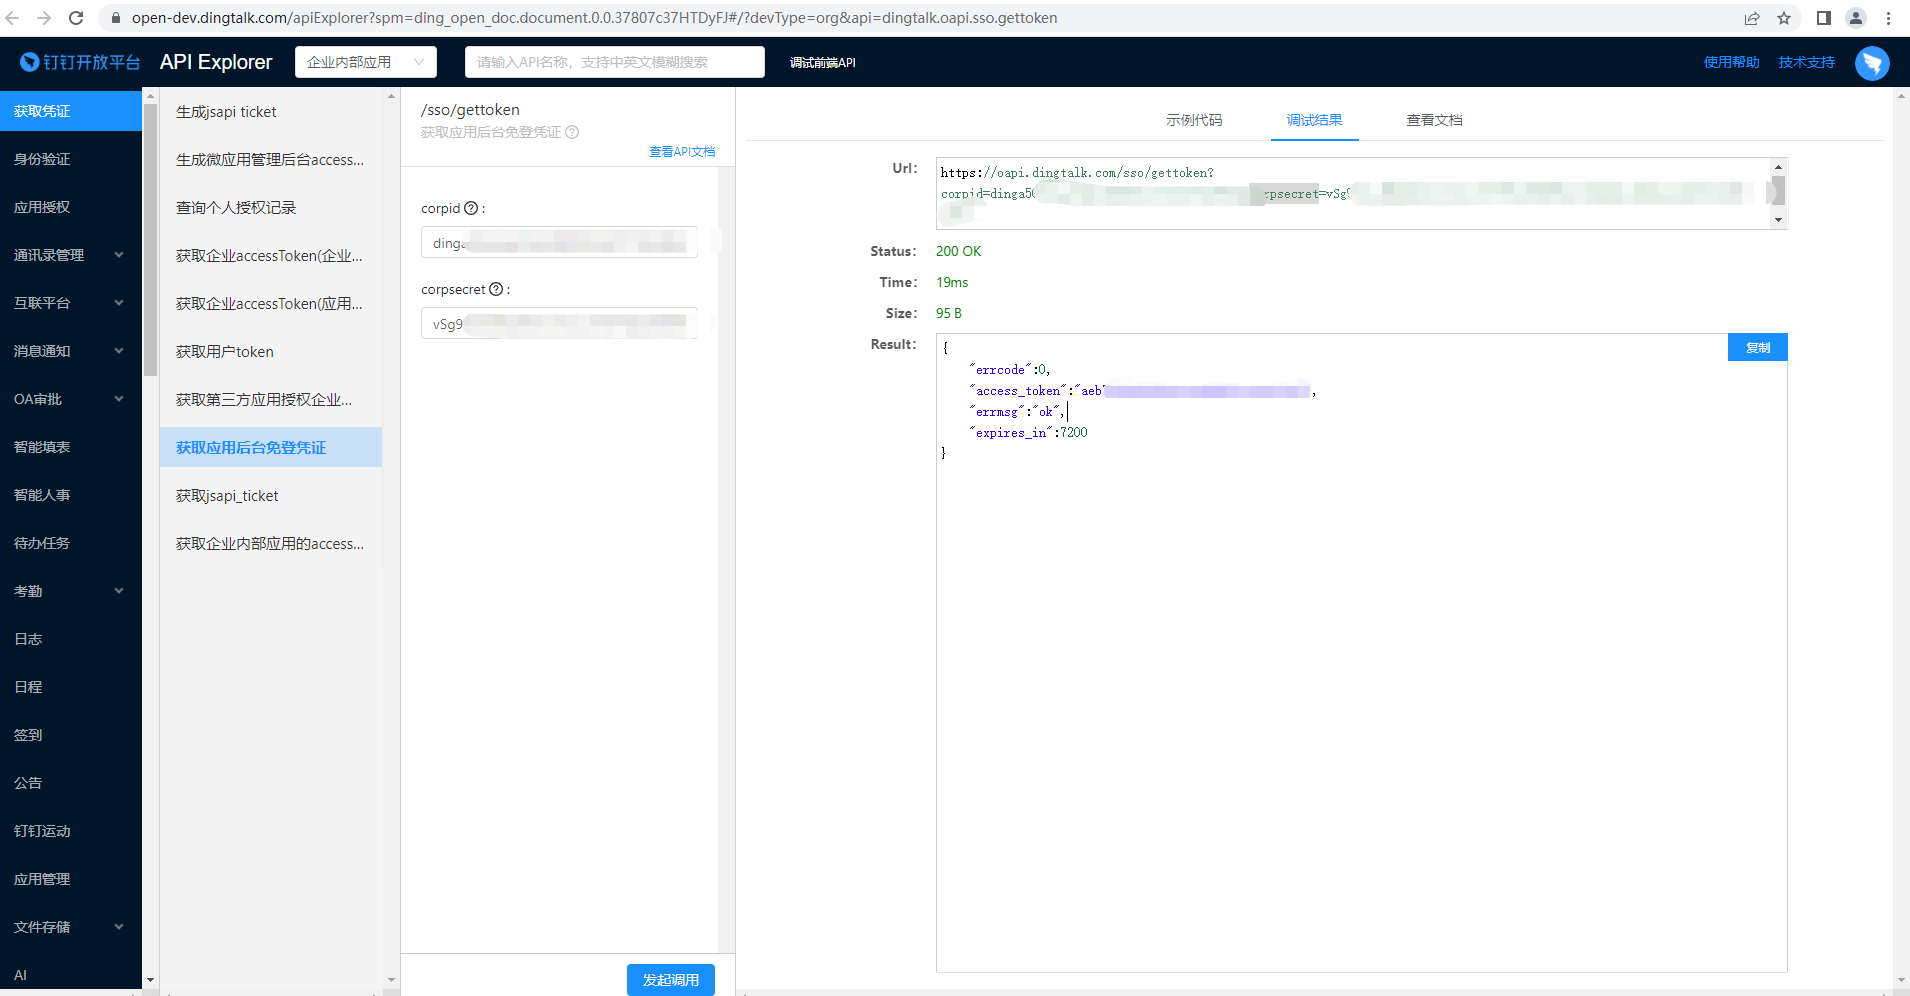
Task: Open the 使用帮助 link
Action: point(1731,62)
